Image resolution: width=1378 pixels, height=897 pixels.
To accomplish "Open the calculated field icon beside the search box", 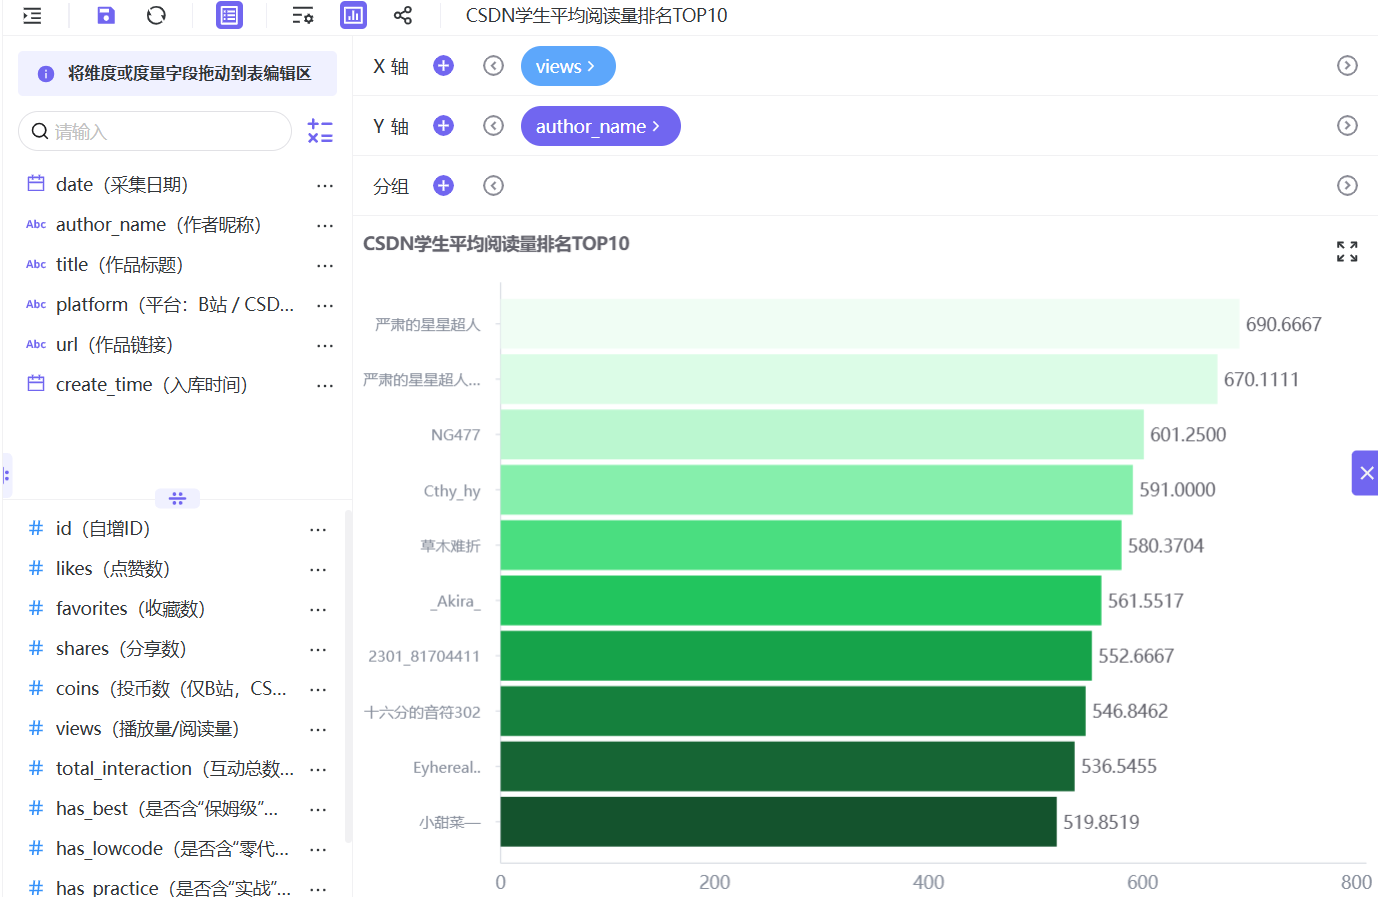I will tap(320, 131).
